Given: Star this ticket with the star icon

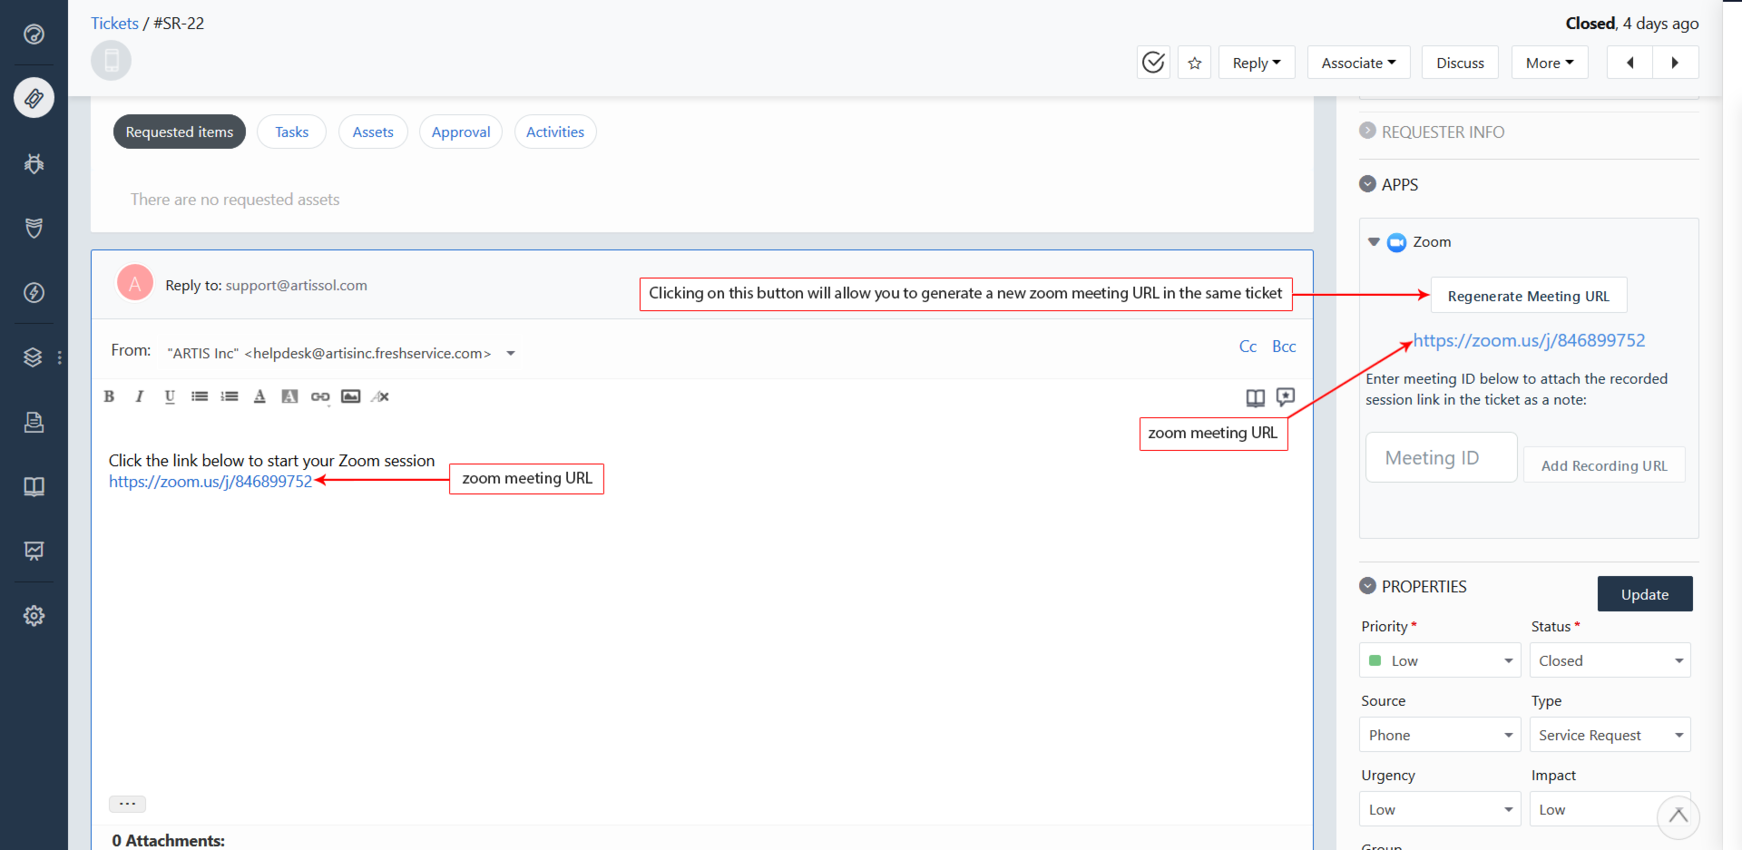Looking at the screenshot, I should click(1194, 62).
